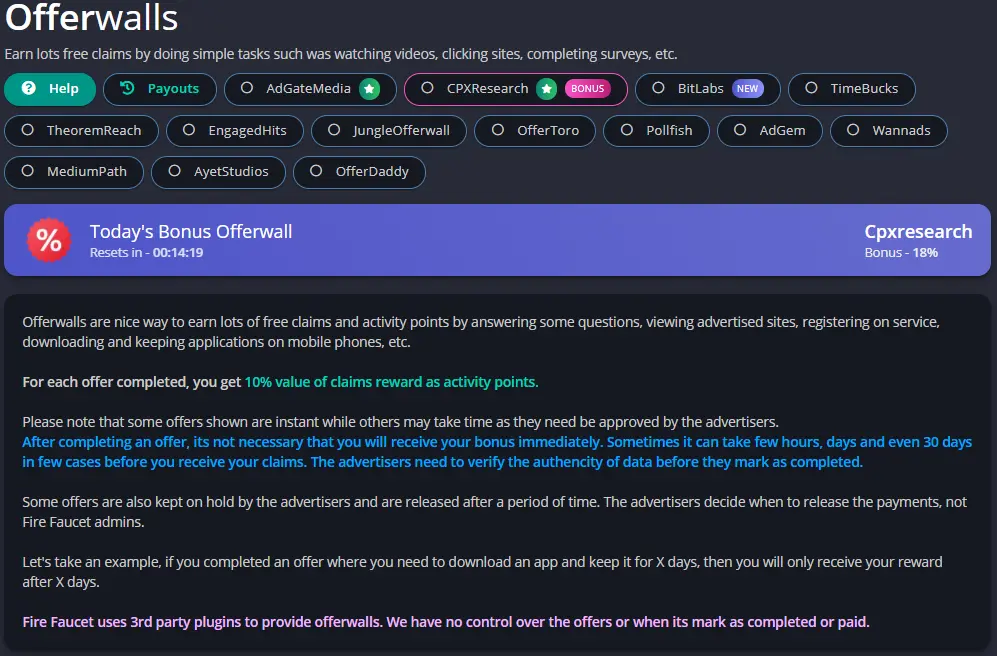The image size is (997, 656).
Task: Click the NEW badge on BitLabs
Action: (747, 89)
